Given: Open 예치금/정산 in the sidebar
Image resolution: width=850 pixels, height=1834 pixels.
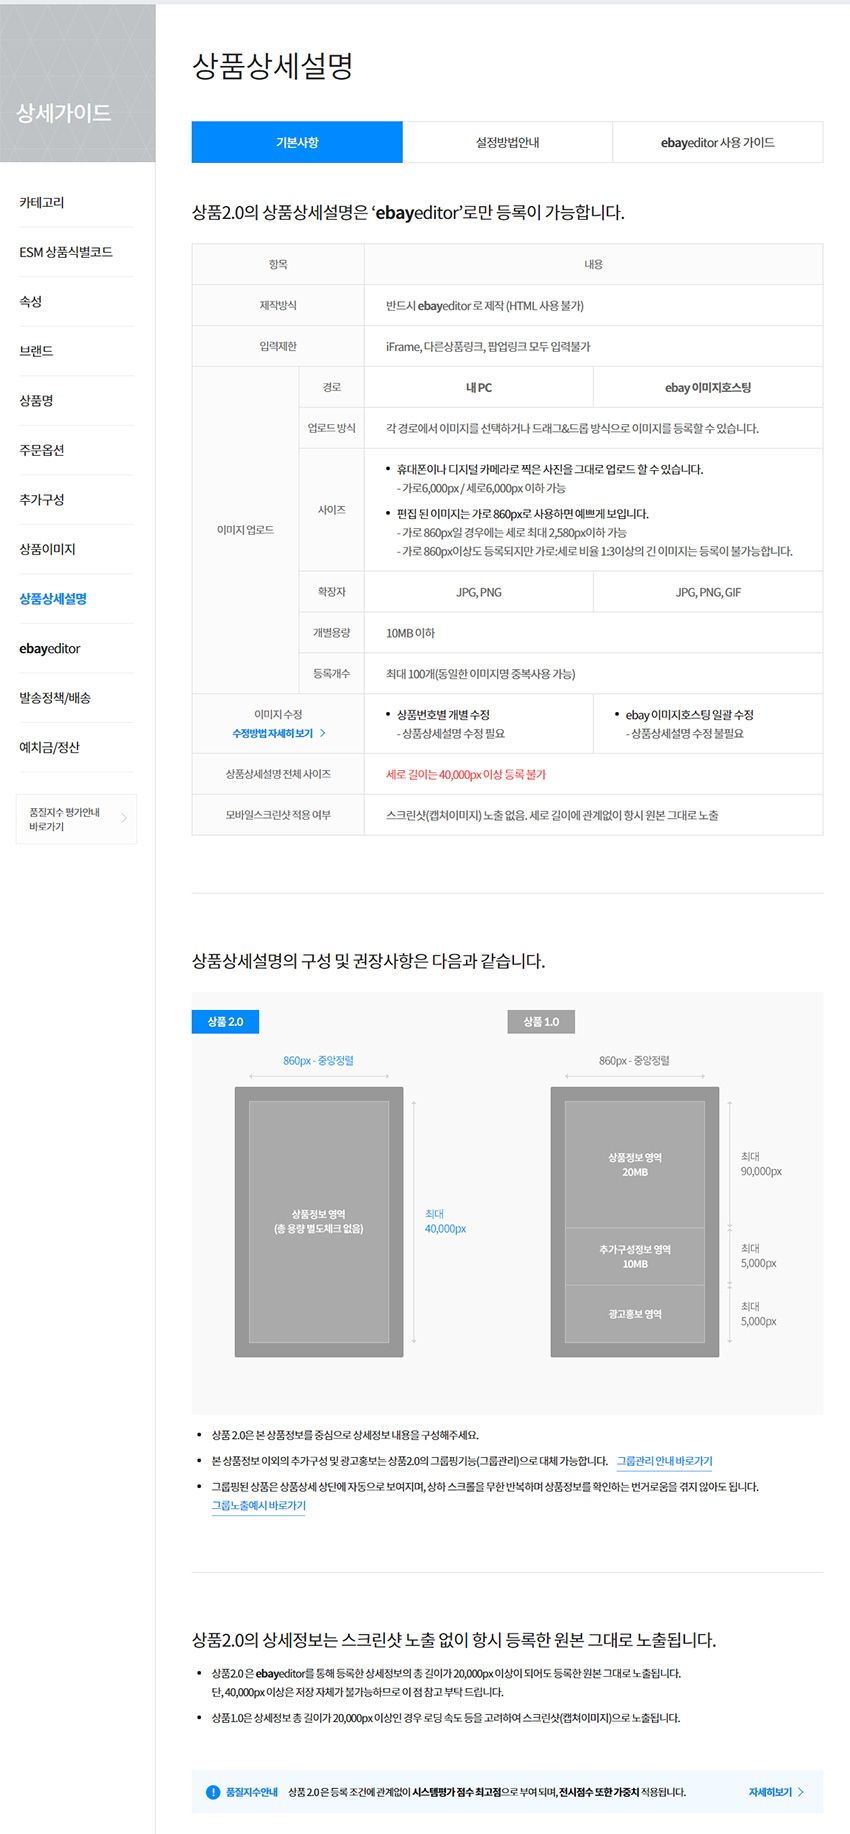Looking at the screenshot, I should (49, 747).
